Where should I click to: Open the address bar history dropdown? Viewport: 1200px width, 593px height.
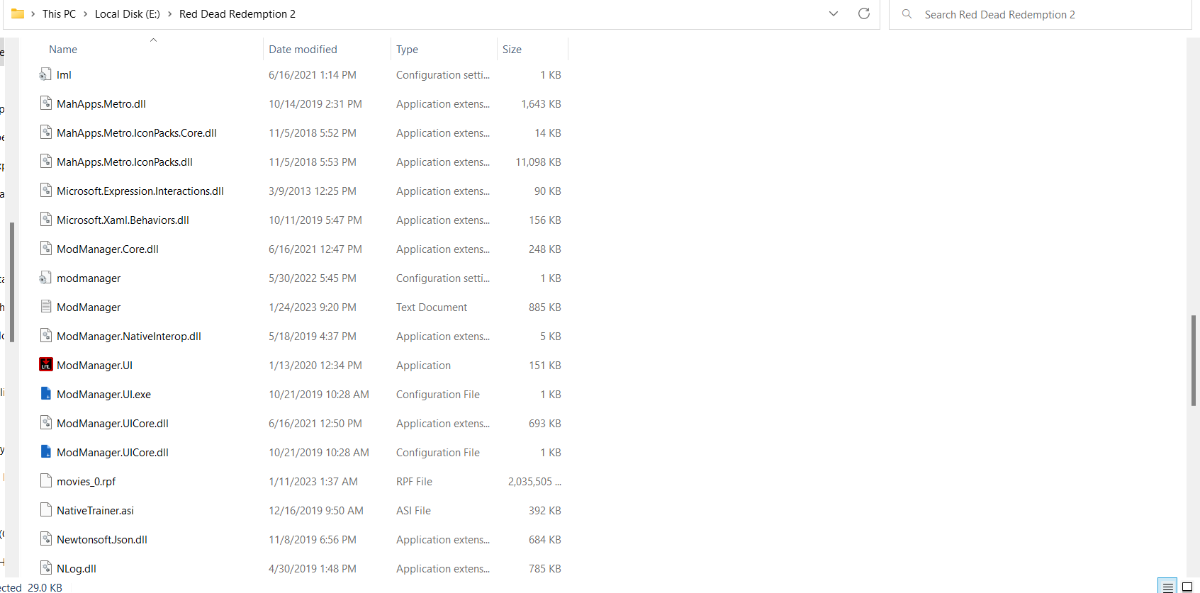[834, 14]
